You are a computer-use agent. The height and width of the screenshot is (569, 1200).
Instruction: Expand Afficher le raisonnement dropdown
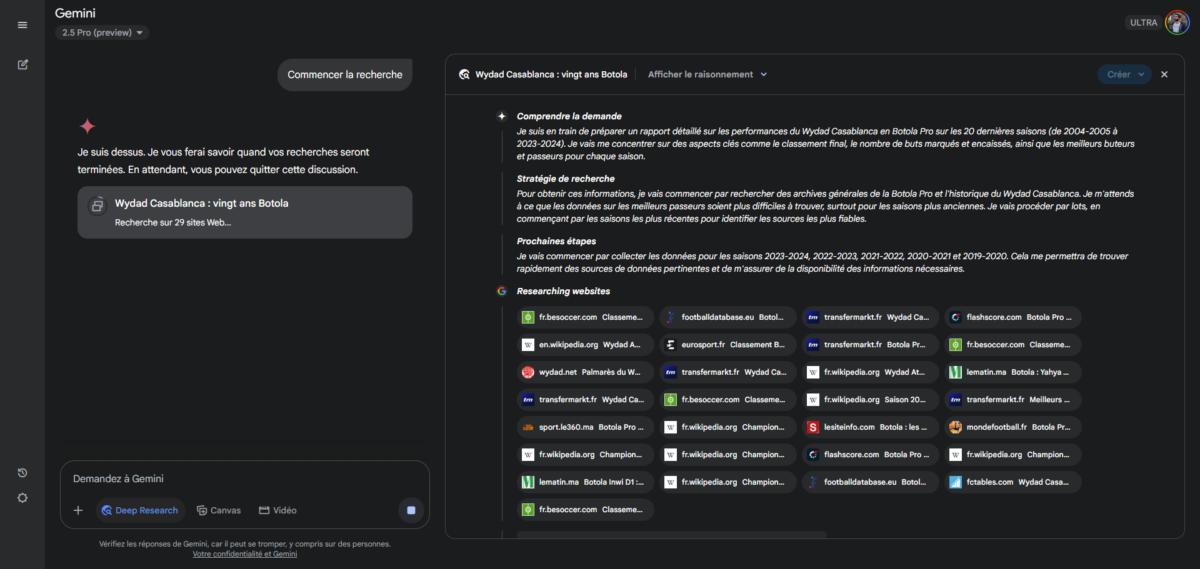click(x=708, y=74)
